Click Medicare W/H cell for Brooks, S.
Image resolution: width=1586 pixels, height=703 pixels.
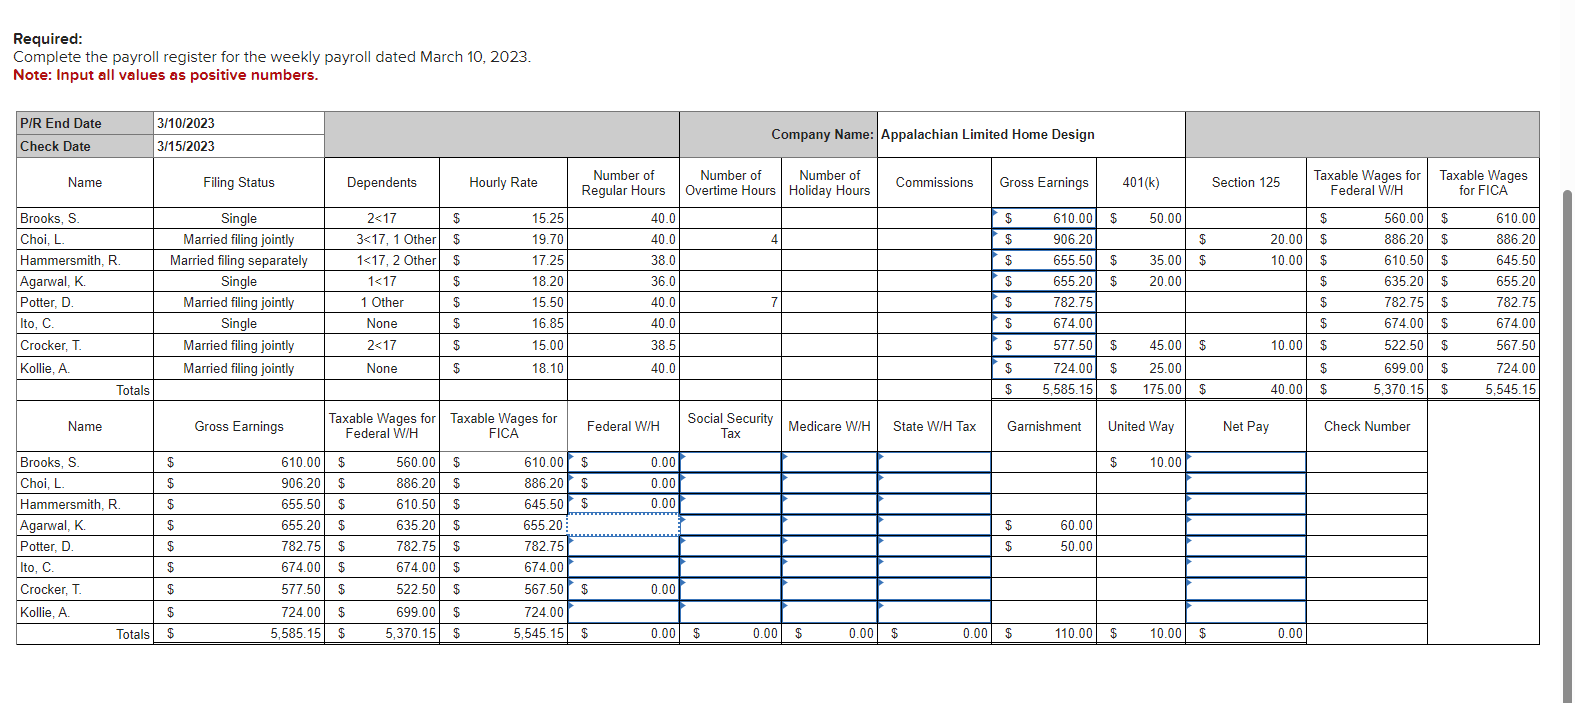coord(829,462)
